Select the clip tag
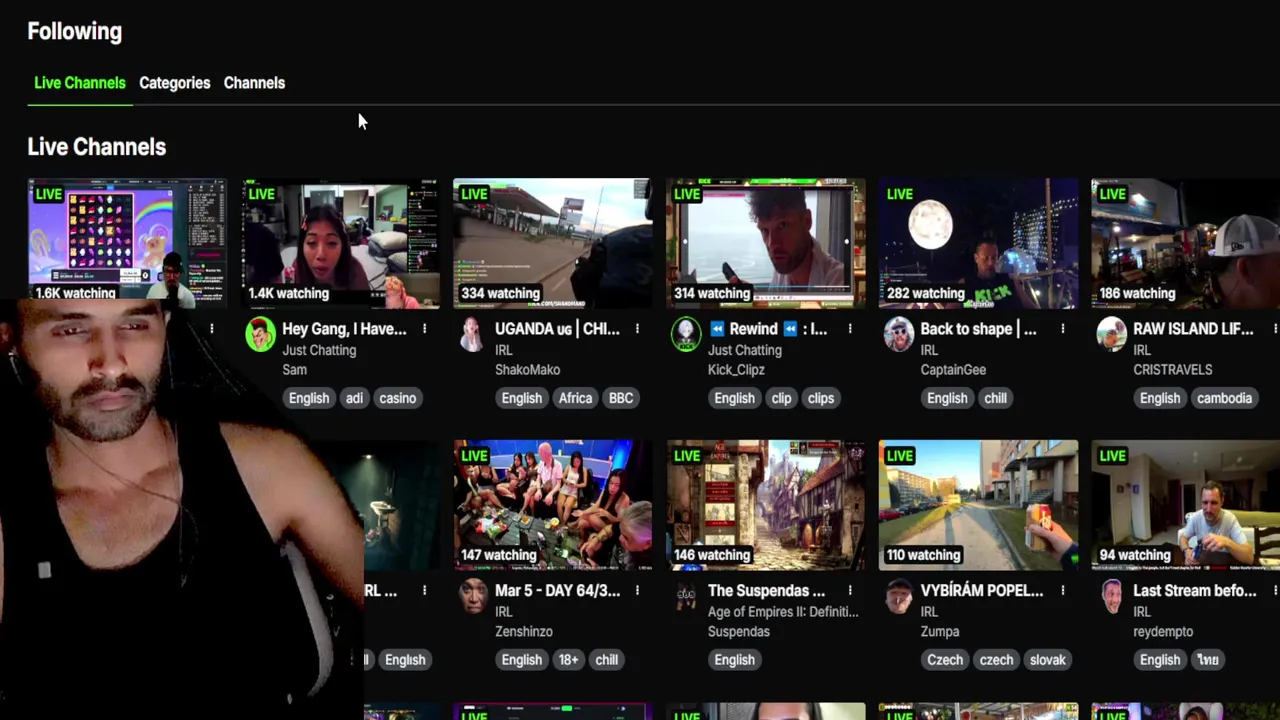Screen dimensions: 1280x720 [x=781, y=398]
